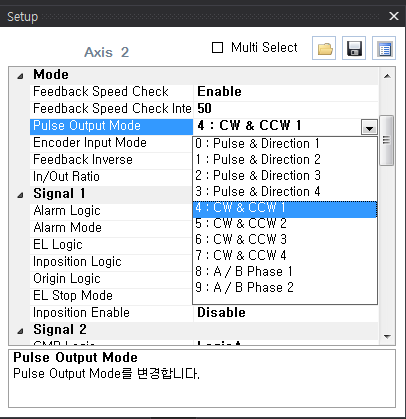This screenshot has height=419, width=406.
Task: Close the Setup panel
Action: pos(394,16)
